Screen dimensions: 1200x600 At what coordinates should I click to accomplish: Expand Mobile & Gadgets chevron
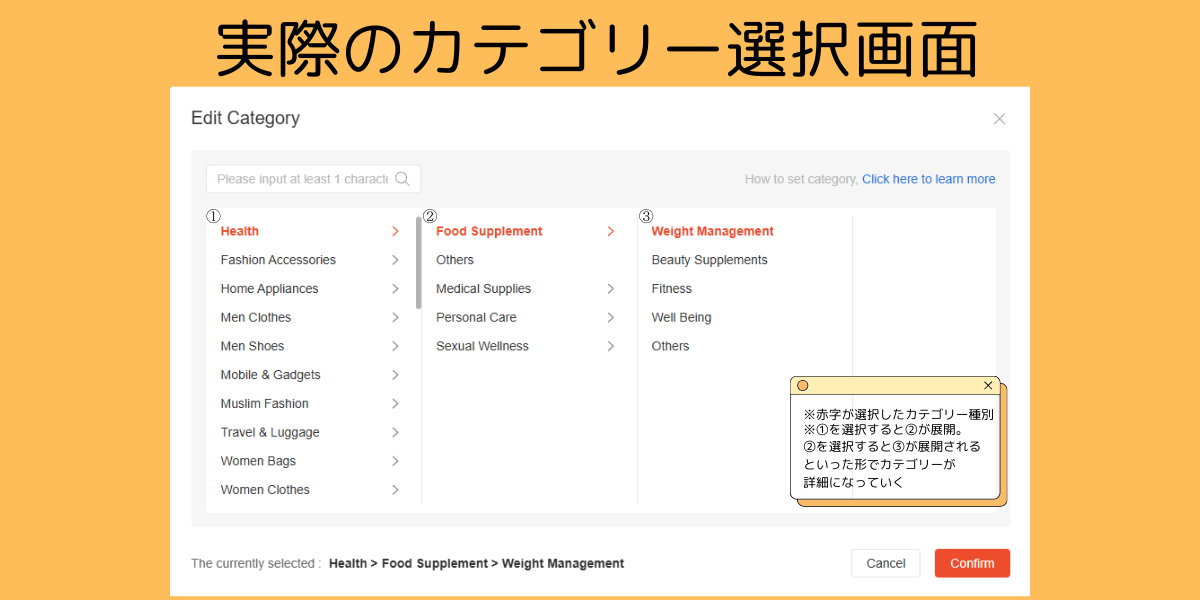pos(395,375)
